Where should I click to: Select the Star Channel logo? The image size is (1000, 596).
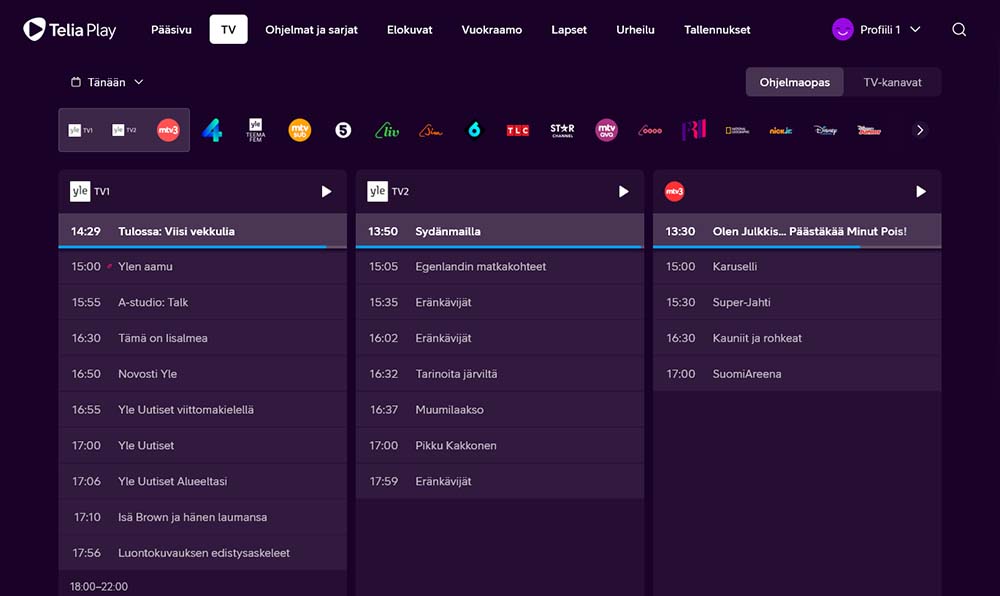562,130
